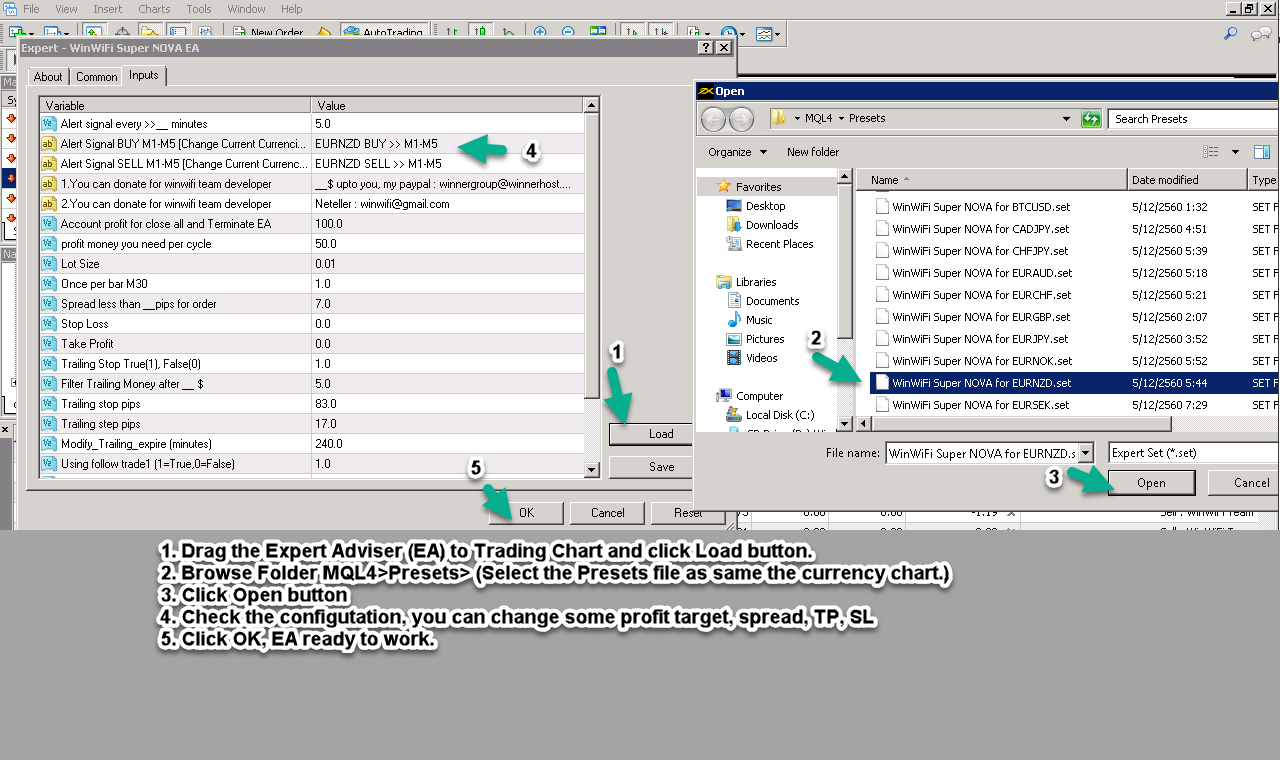Expand the address bar history dropdown
Screen dimensions: 1280x760
coord(1067,119)
